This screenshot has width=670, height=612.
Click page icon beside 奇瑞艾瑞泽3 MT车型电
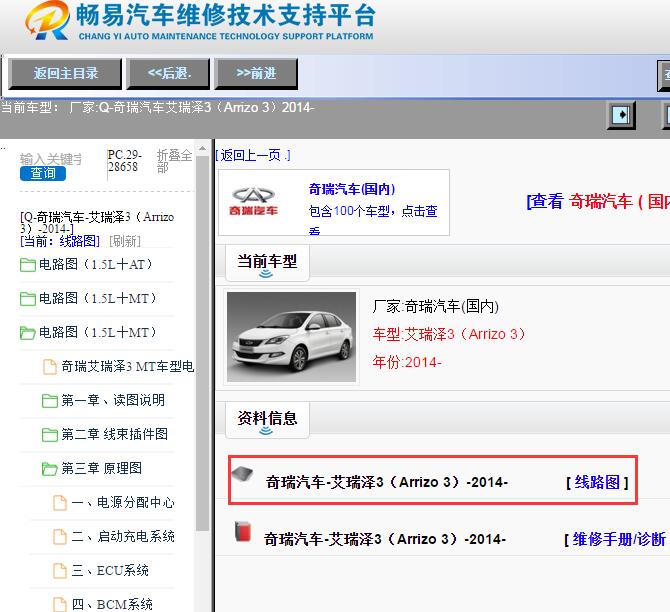[50, 367]
